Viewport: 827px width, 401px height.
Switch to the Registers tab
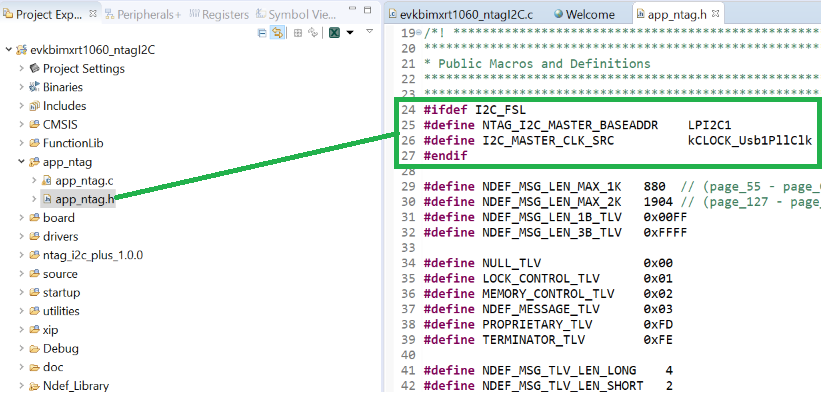[x=218, y=14]
